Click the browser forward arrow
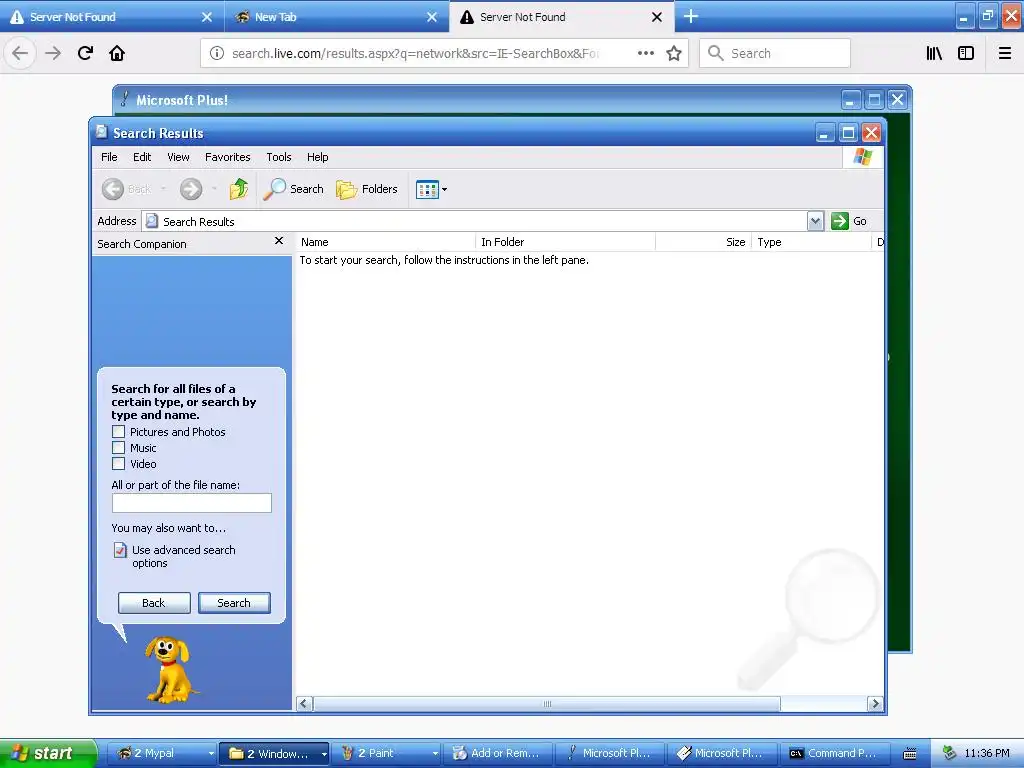 (53, 53)
